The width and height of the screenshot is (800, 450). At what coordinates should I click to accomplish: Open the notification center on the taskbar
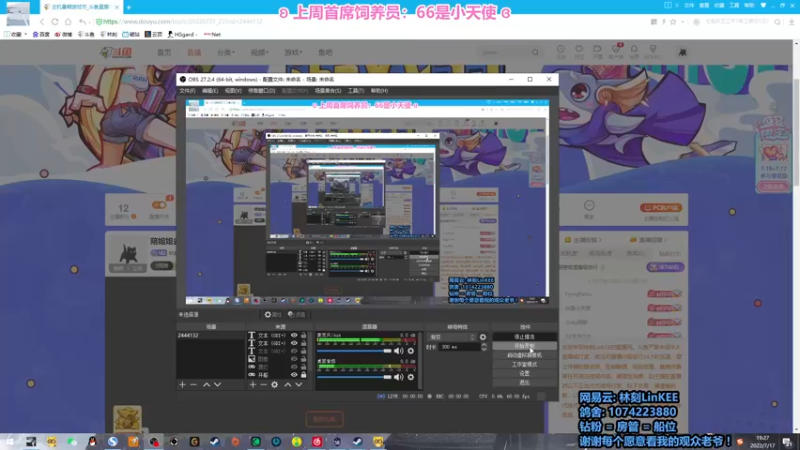point(787,441)
